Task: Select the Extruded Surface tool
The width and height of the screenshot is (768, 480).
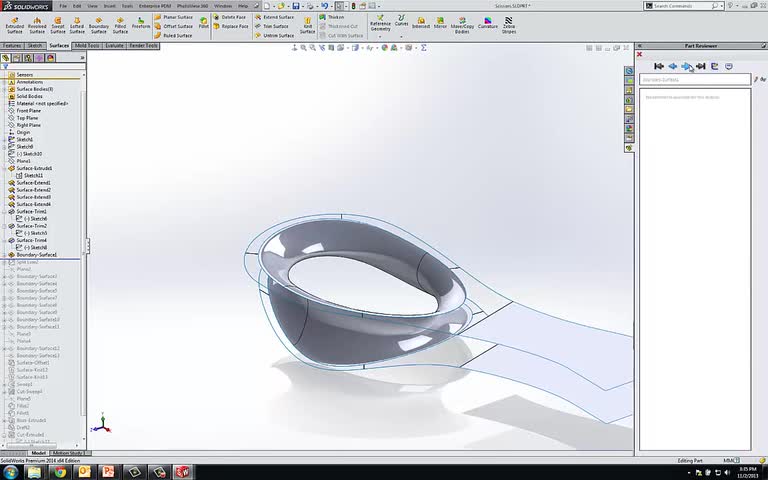Action: [14, 24]
